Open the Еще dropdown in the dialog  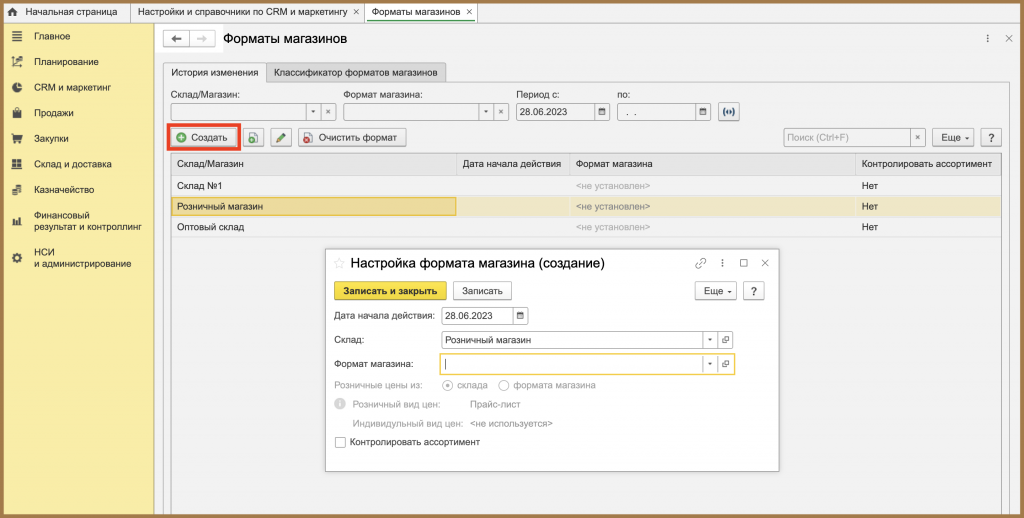[x=716, y=291]
